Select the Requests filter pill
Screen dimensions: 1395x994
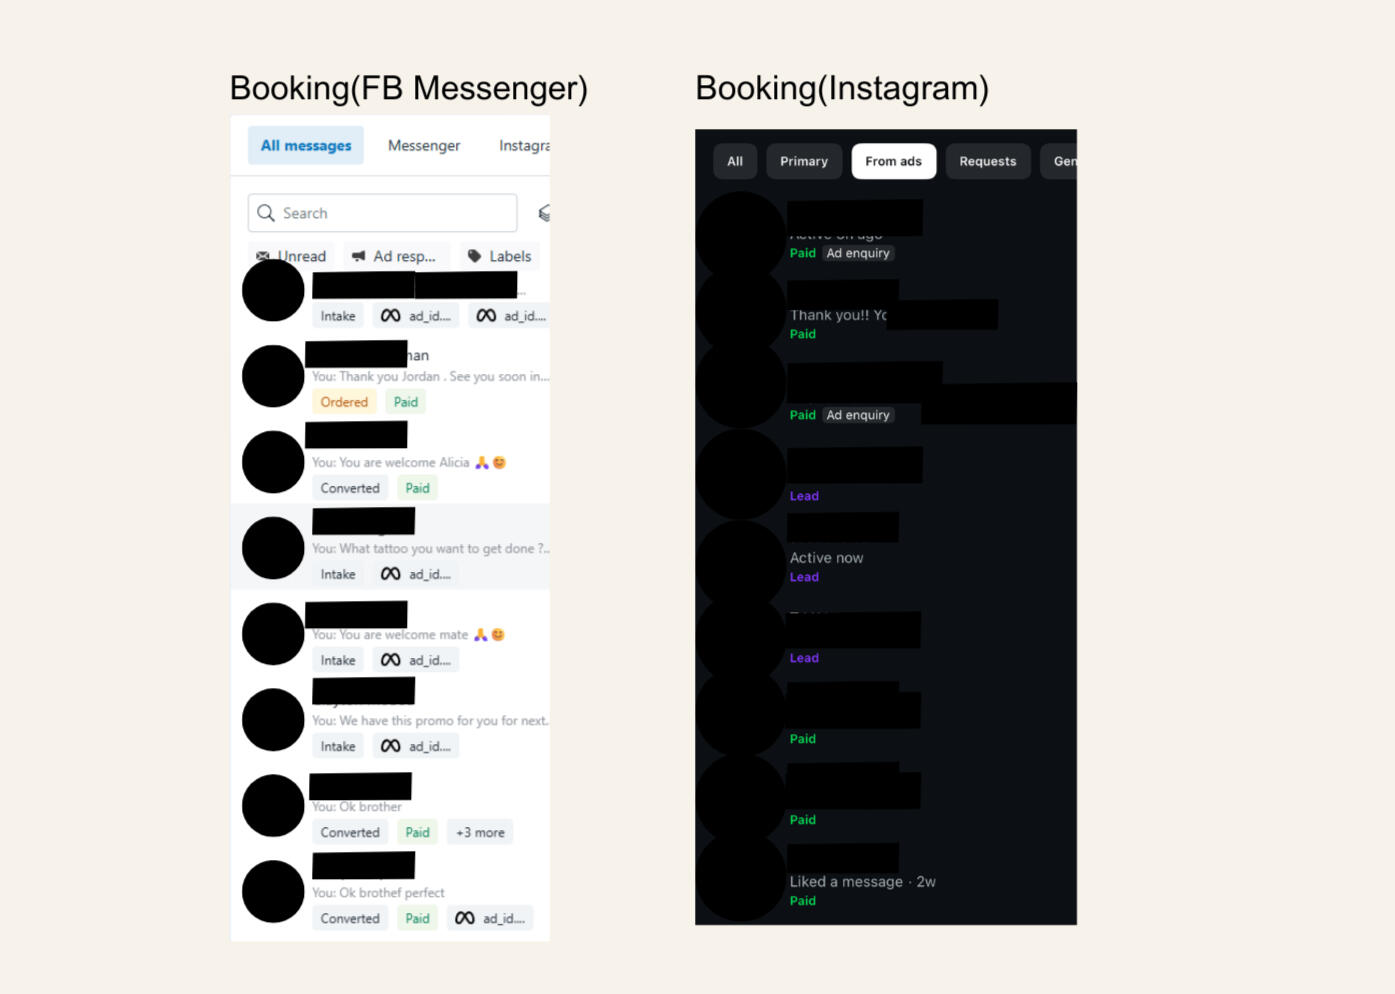987,161
